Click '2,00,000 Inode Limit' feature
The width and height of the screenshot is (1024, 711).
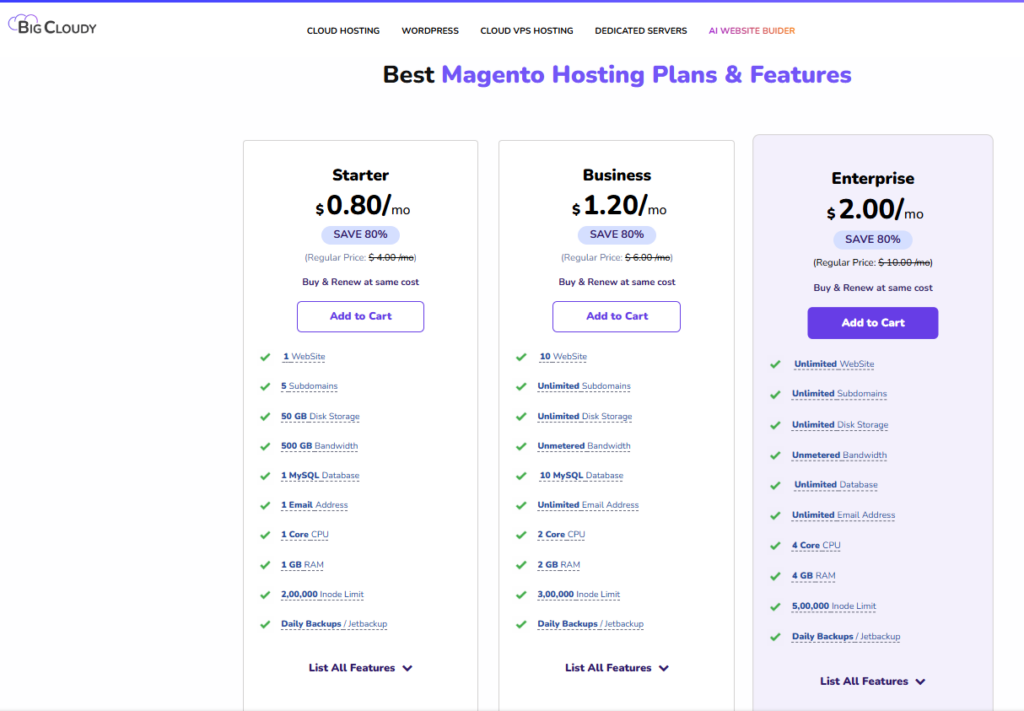[x=322, y=594]
